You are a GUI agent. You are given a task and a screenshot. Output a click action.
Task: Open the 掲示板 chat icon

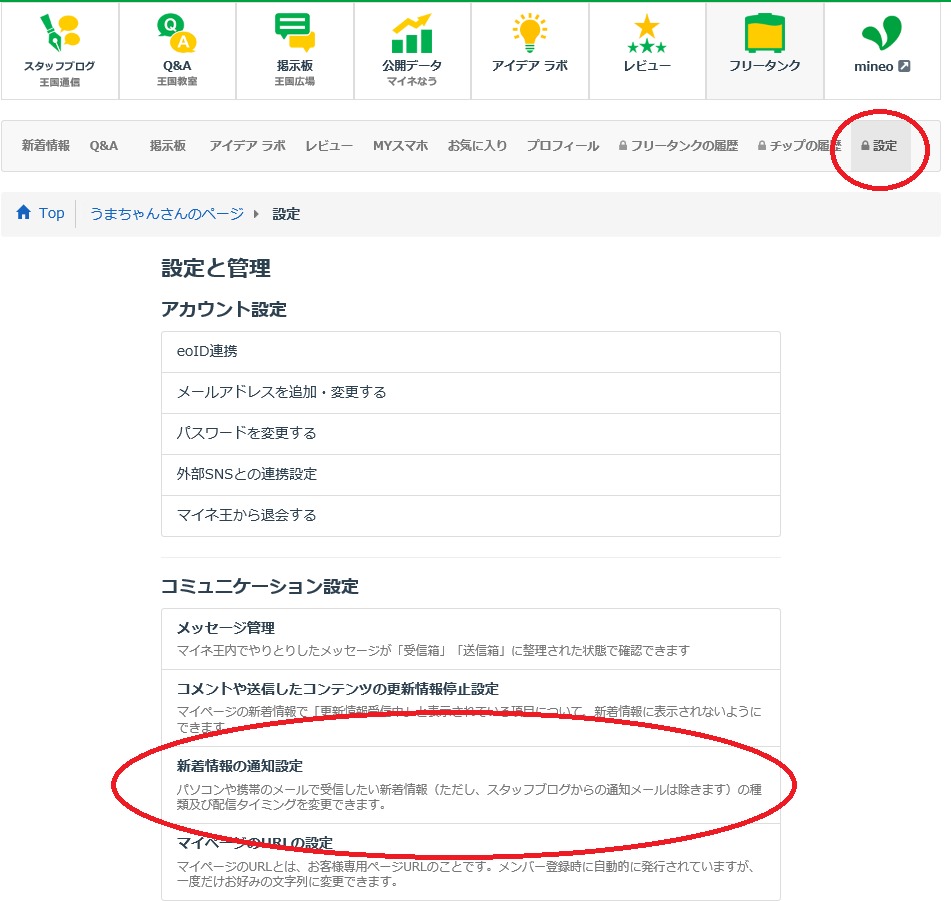click(x=295, y=34)
